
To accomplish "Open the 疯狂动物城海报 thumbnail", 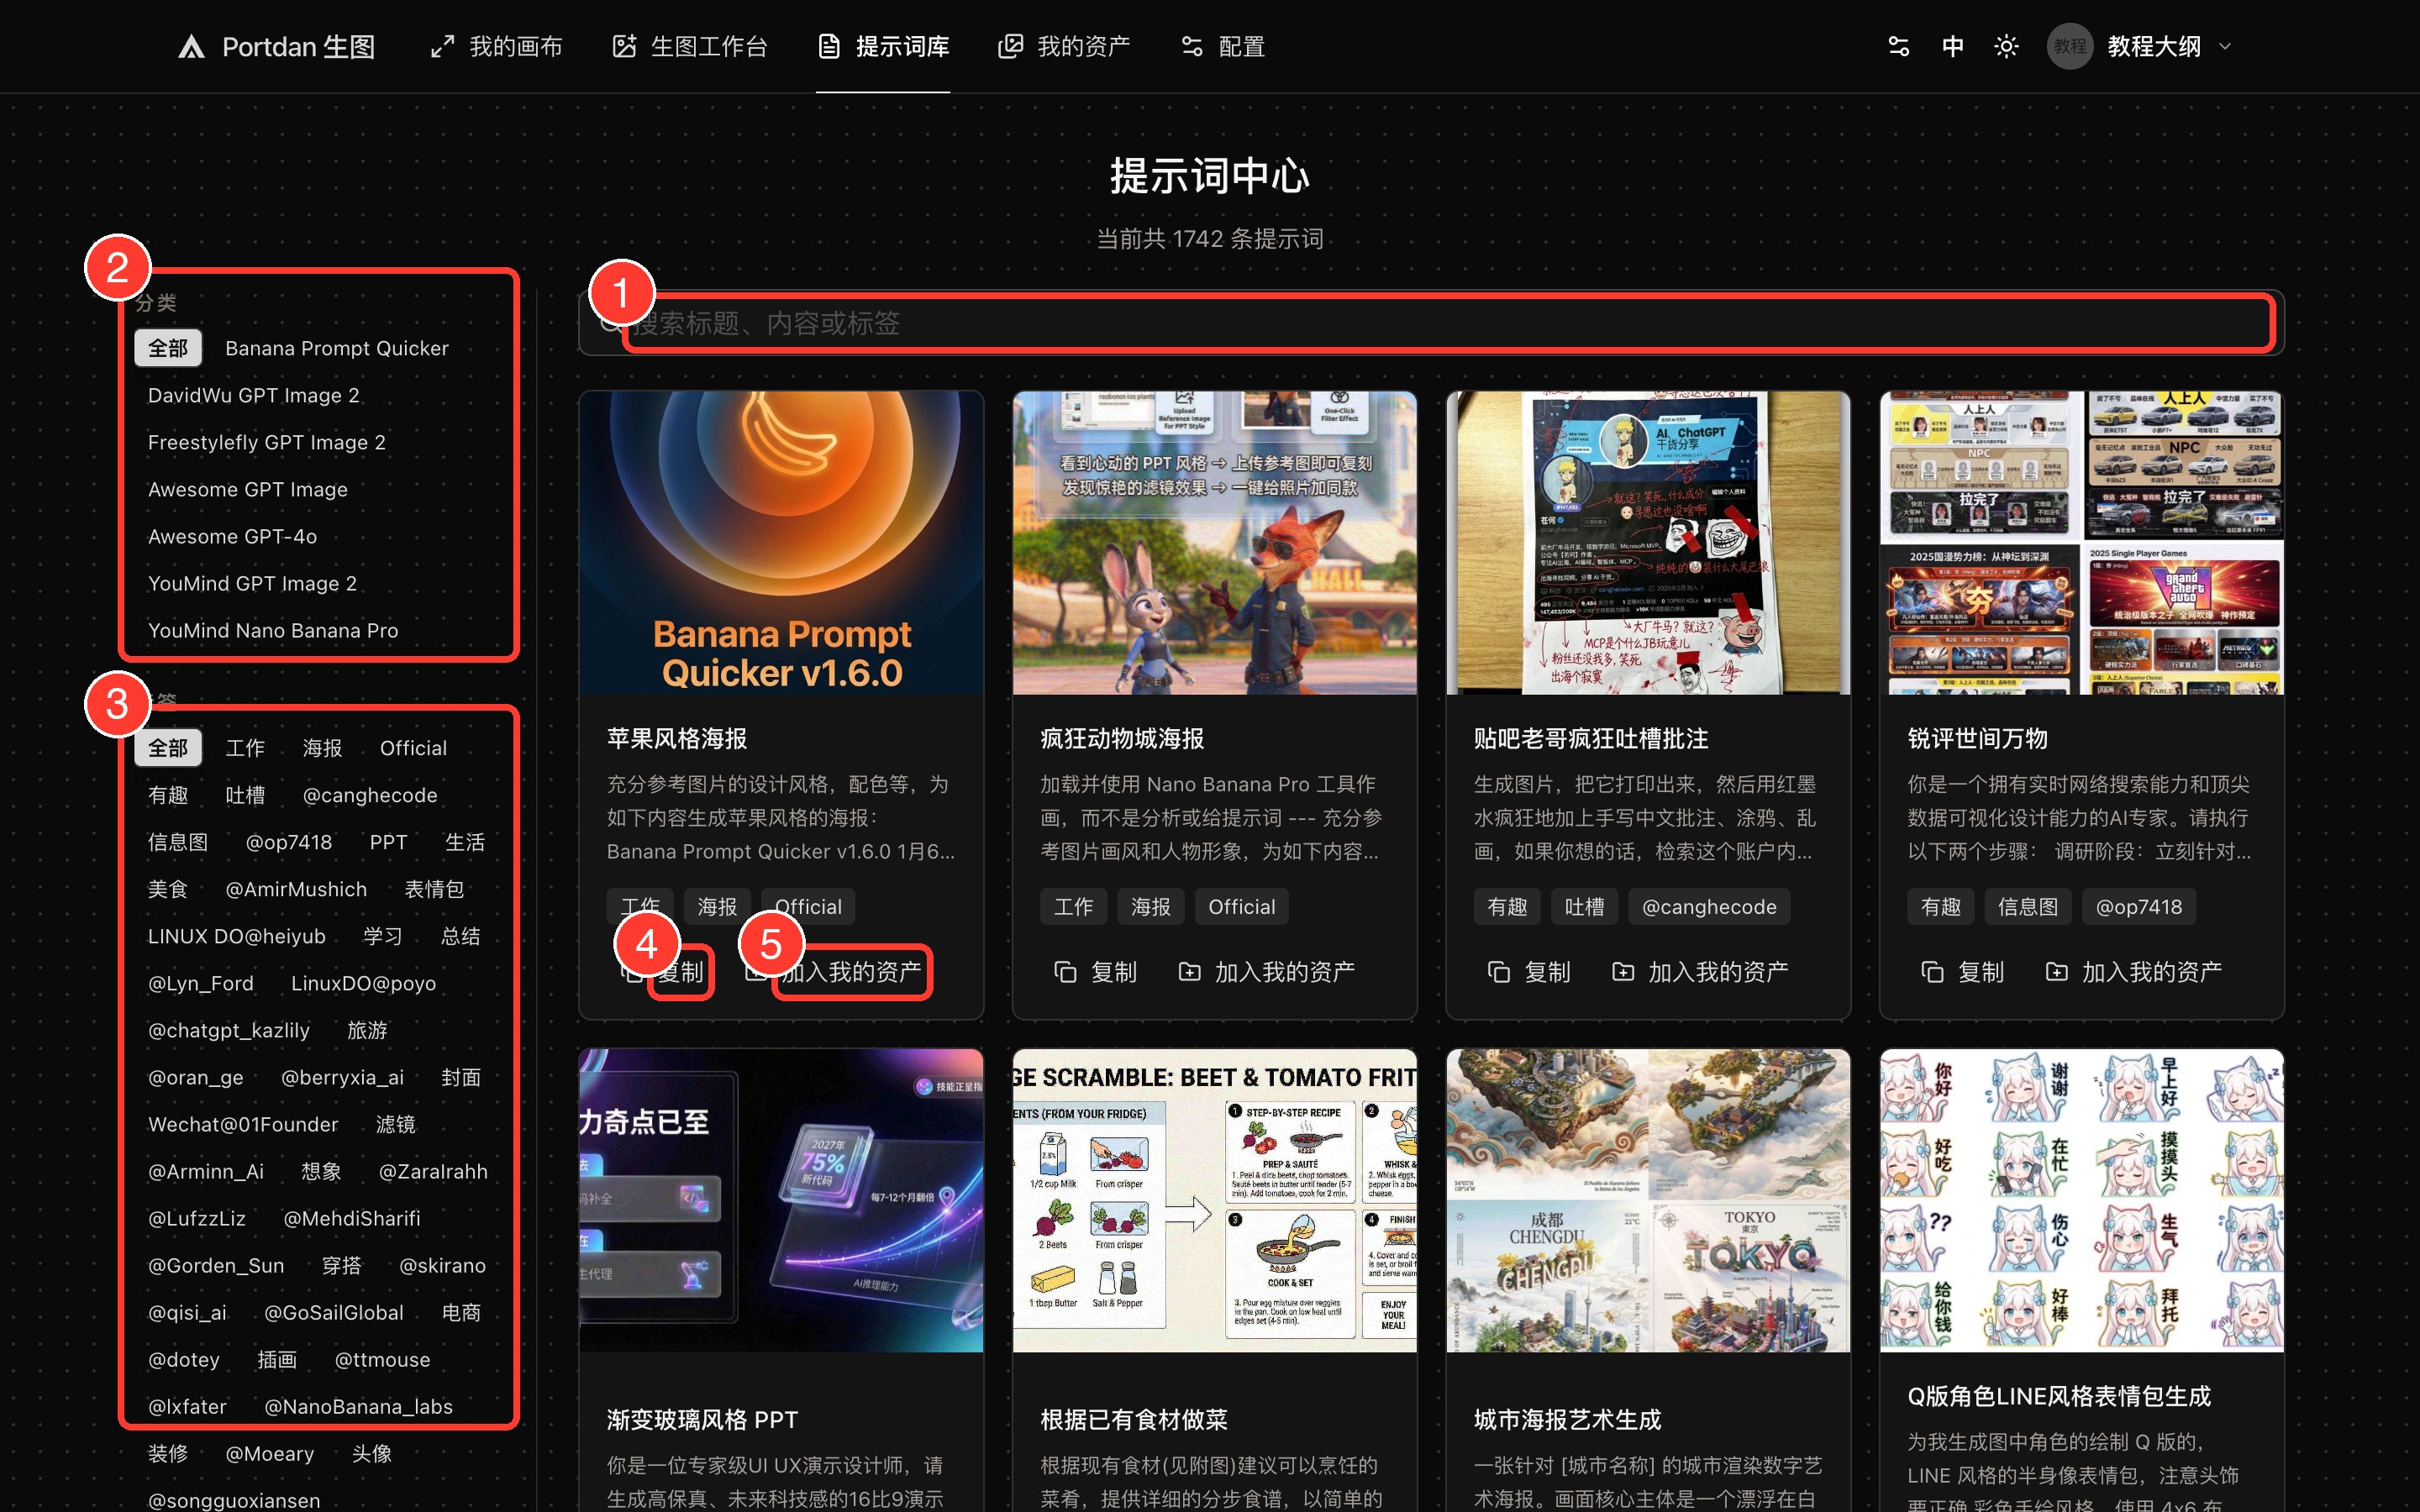I will 1215,543.
